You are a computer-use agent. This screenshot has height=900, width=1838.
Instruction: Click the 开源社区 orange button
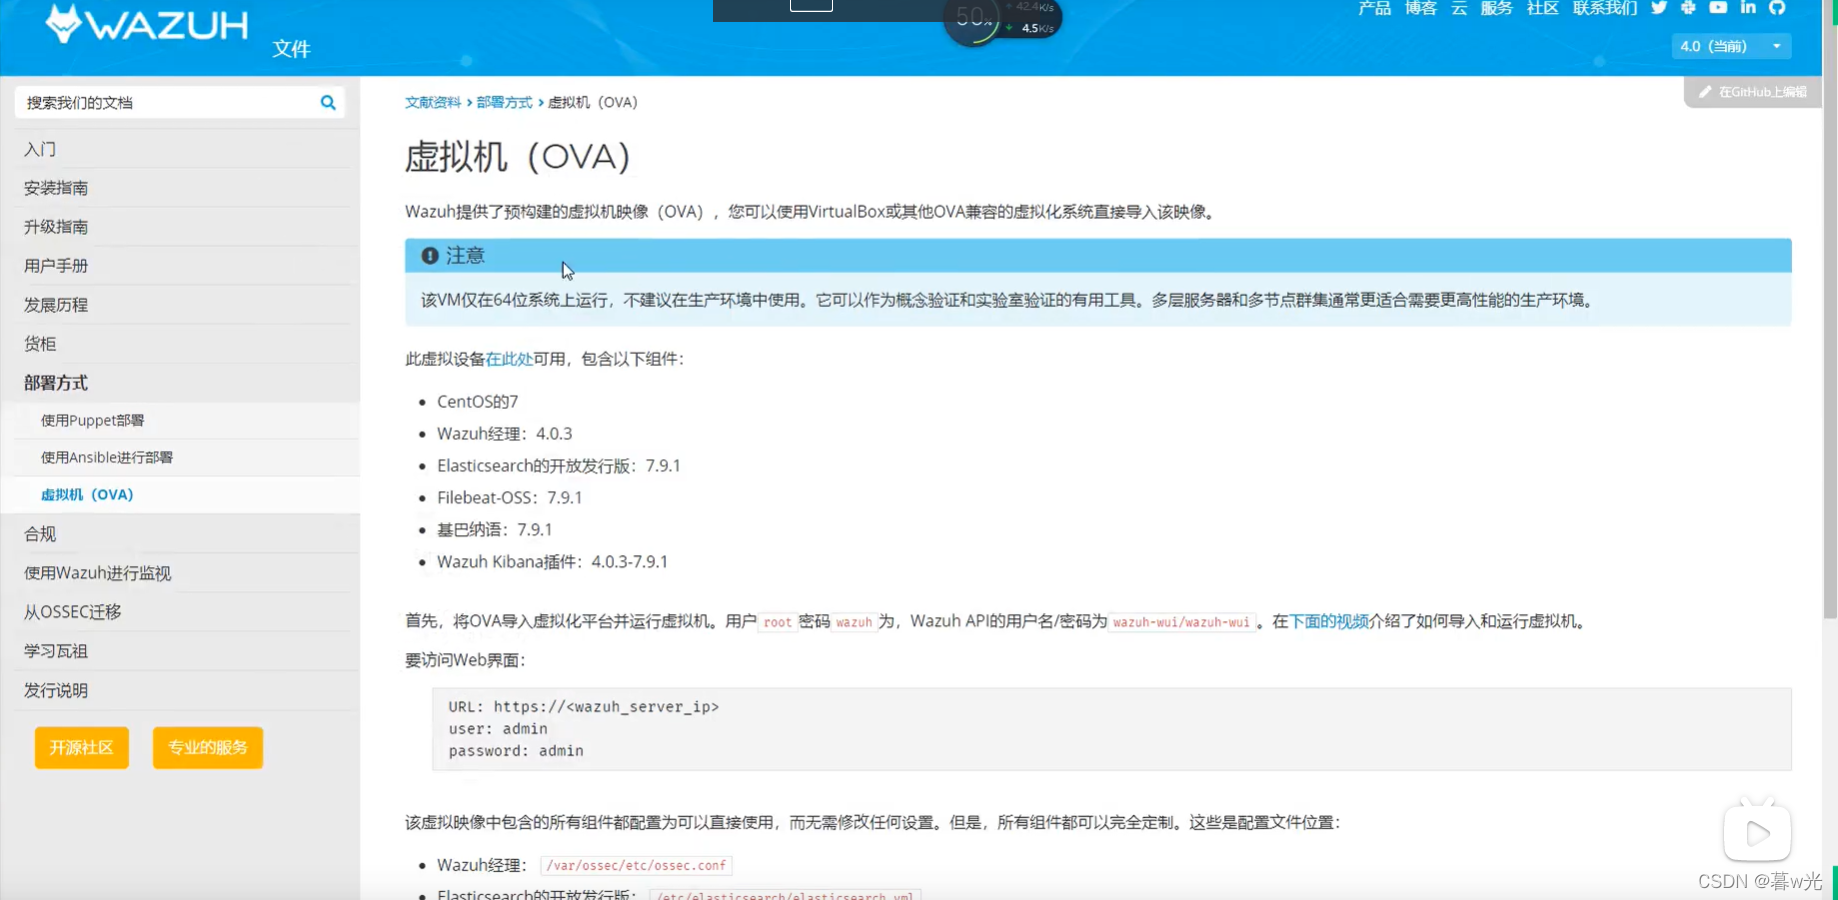pyautogui.click(x=82, y=748)
